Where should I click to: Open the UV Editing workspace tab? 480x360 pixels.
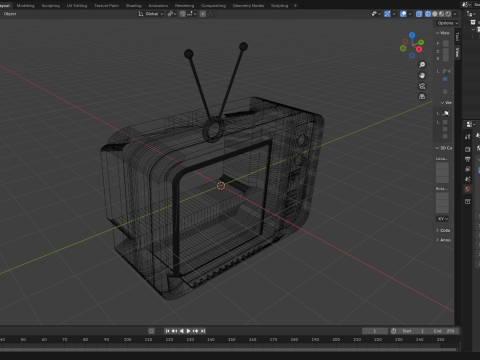pos(77,5)
